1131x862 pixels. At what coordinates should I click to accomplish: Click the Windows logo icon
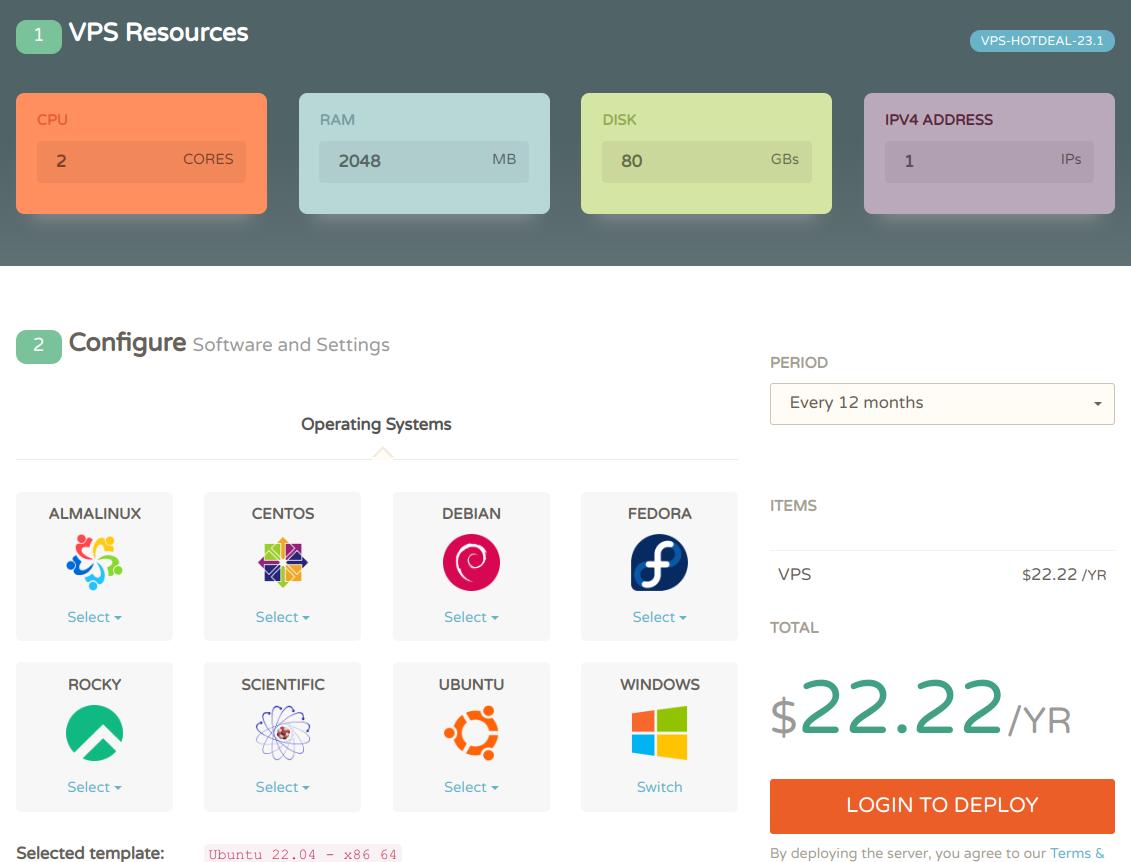tap(659, 733)
